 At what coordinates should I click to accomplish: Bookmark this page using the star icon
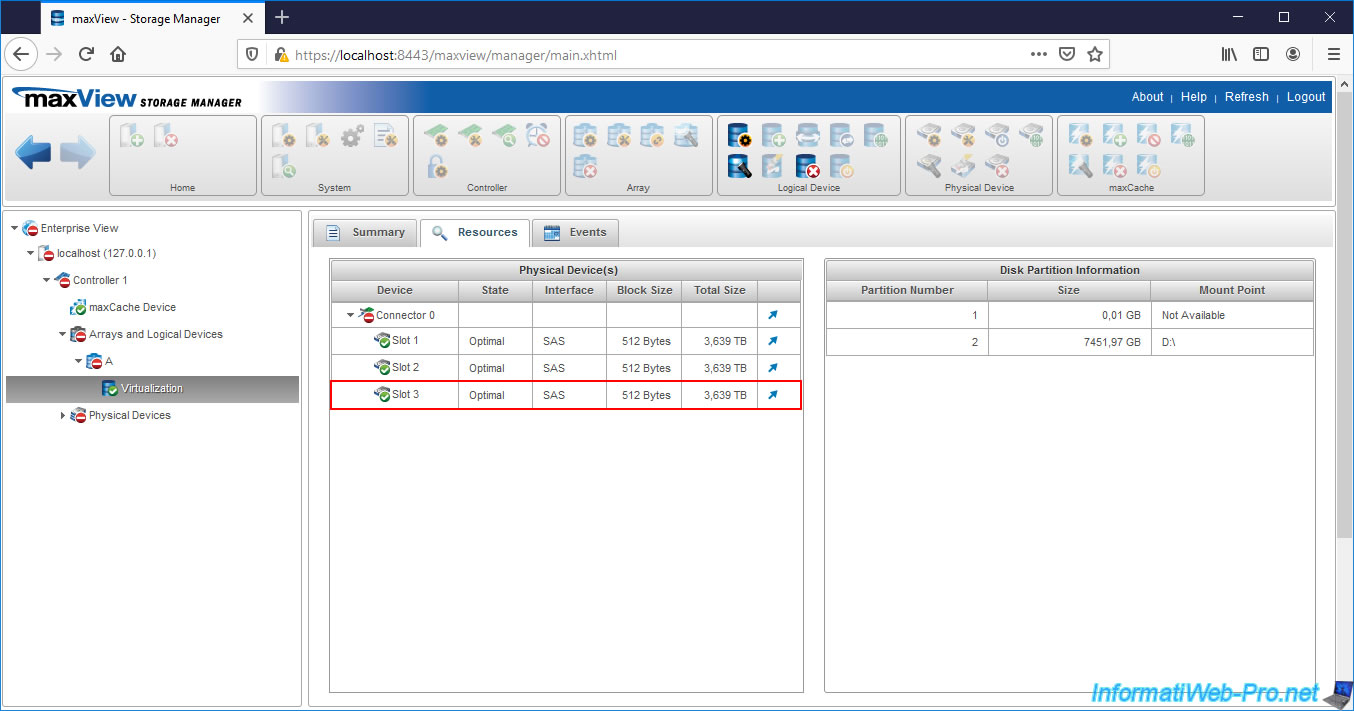click(1095, 54)
